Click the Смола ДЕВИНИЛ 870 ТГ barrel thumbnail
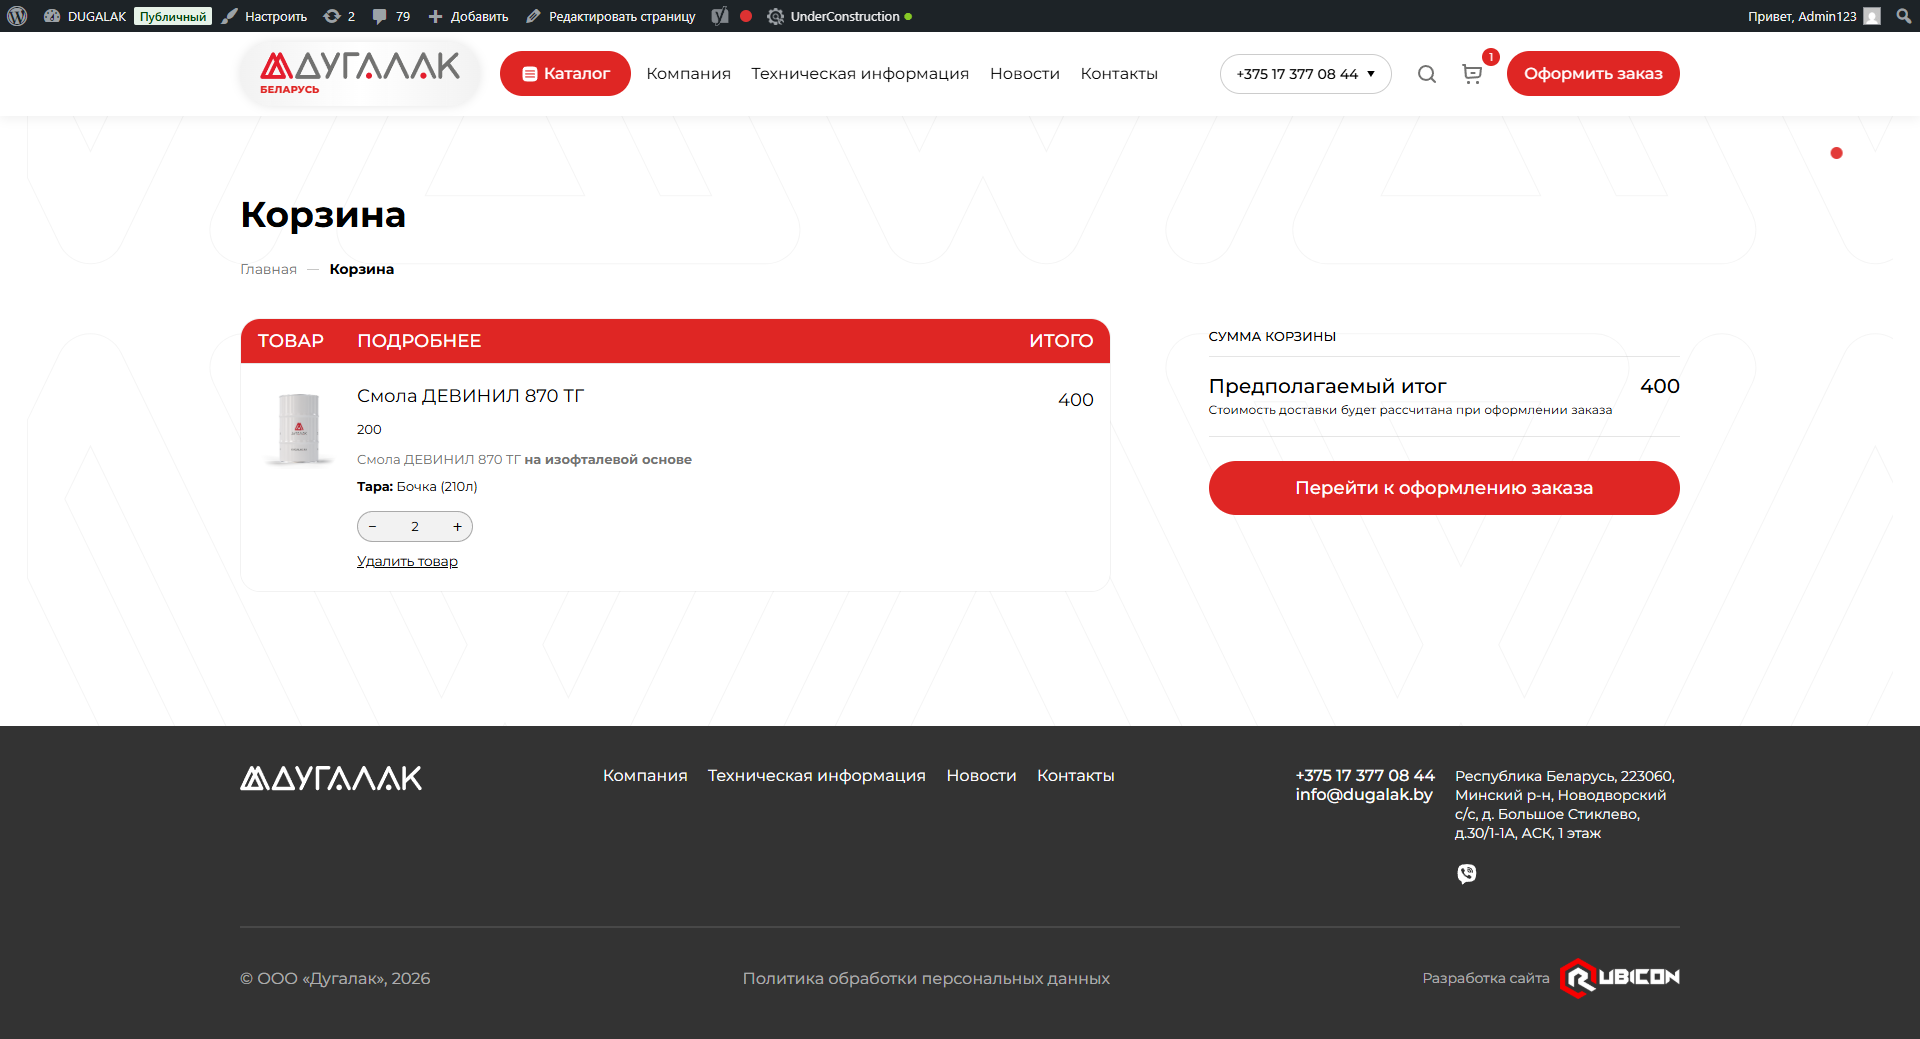The height and width of the screenshot is (1039, 1920). point(298,428)
